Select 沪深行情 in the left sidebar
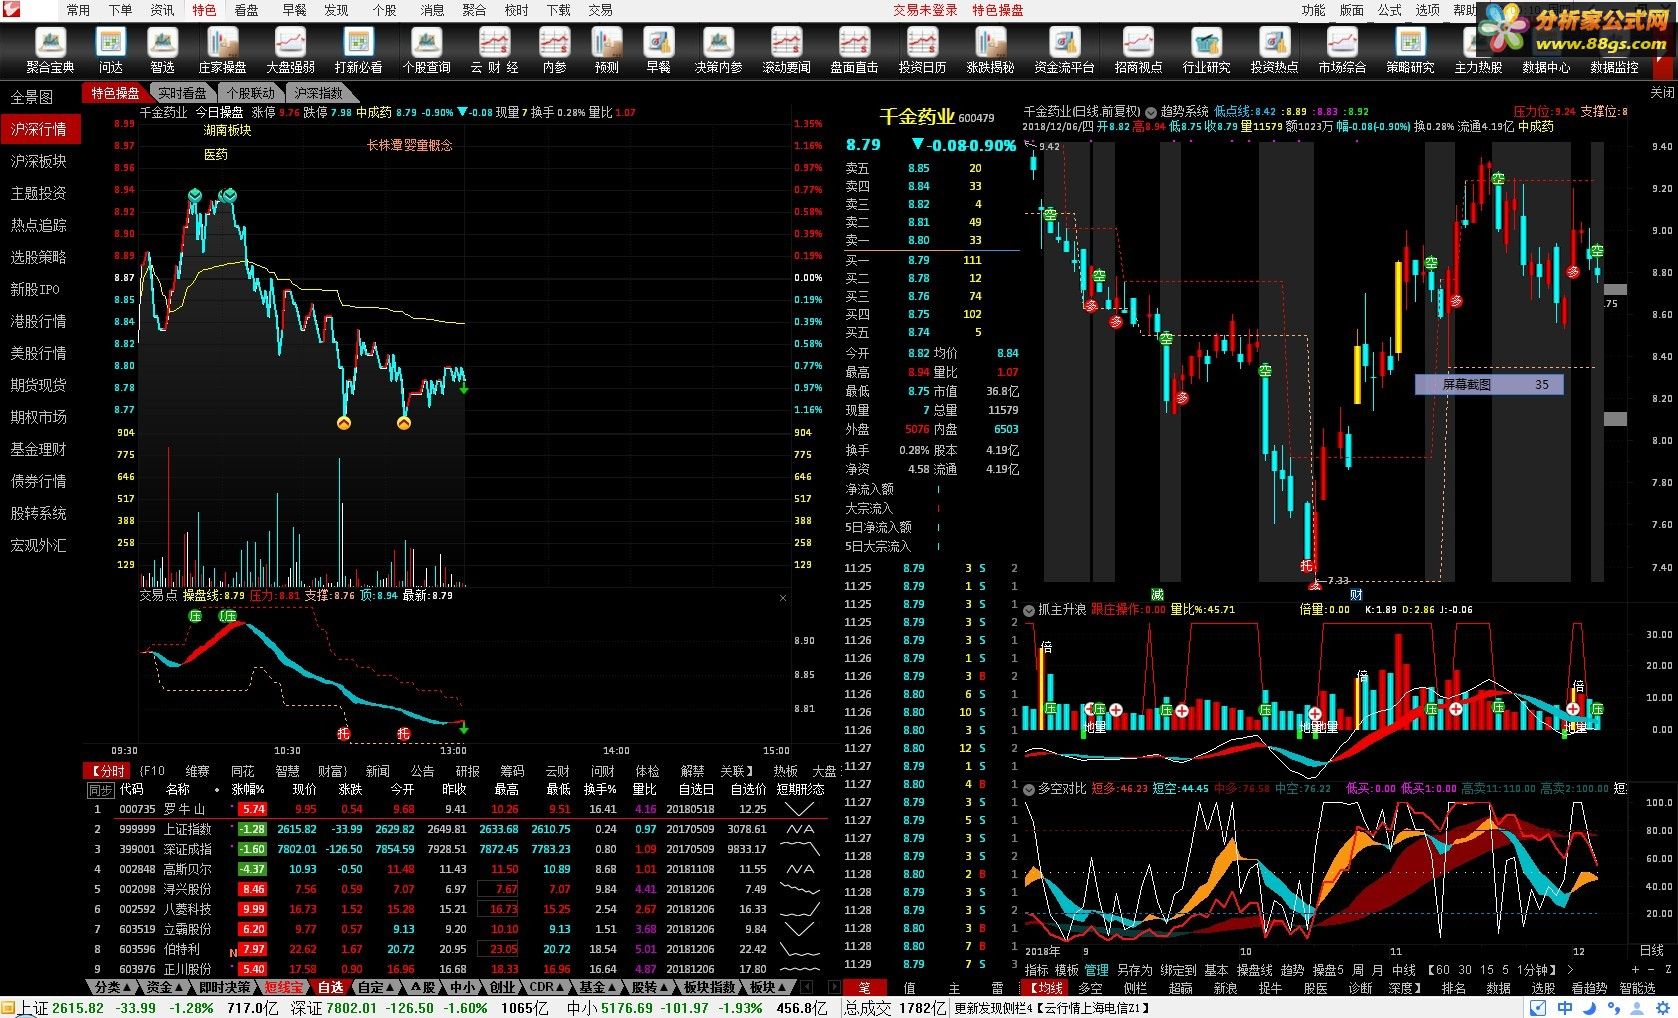Viewport: 1678px width, 1018px height. [x=40, y=129]
